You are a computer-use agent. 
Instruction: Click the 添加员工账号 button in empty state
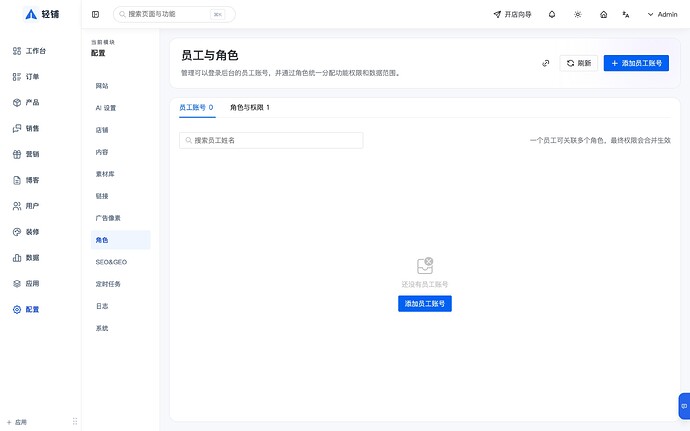click(x=425, y=304)
